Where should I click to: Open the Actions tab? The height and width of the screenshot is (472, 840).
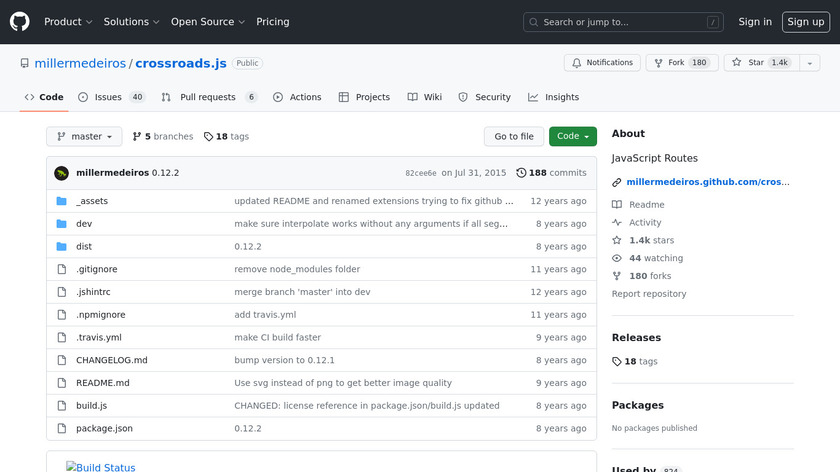(x=297, y=97)
